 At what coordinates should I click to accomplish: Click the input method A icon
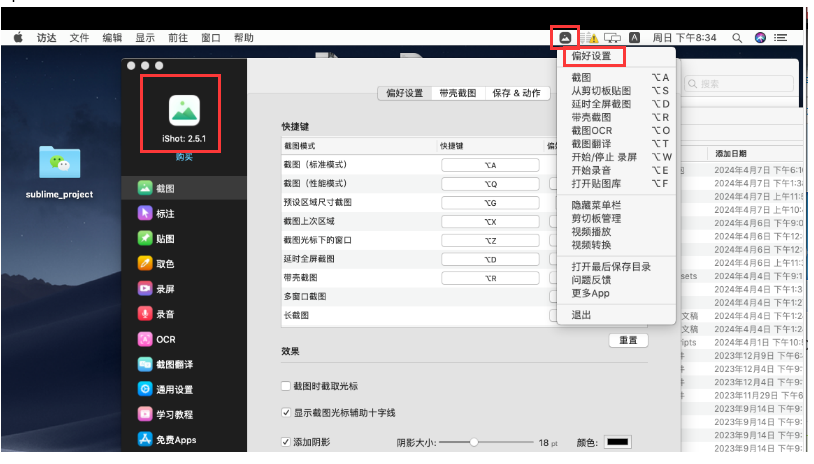634,37
